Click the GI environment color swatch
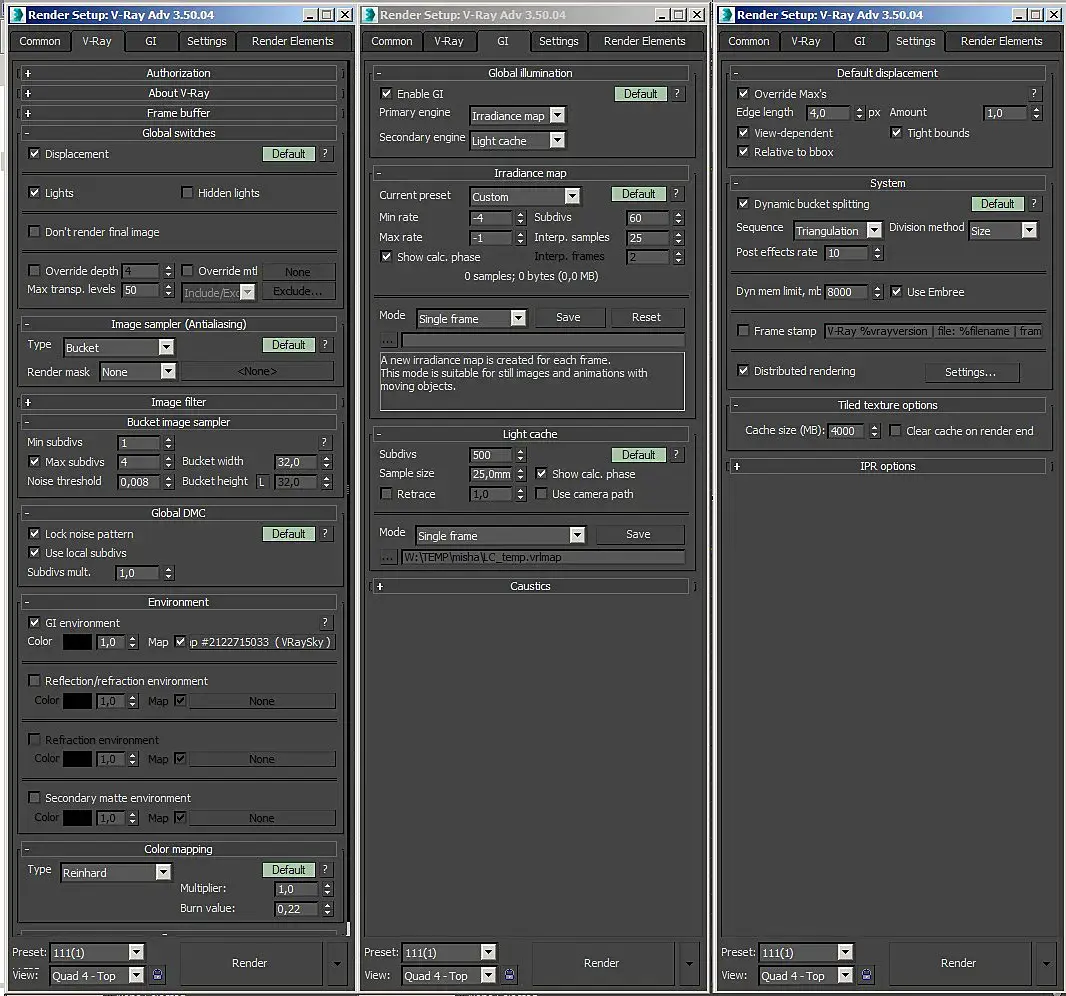Image resolution: width=1066 pixels, height=996 pixels. click(77, 642)
